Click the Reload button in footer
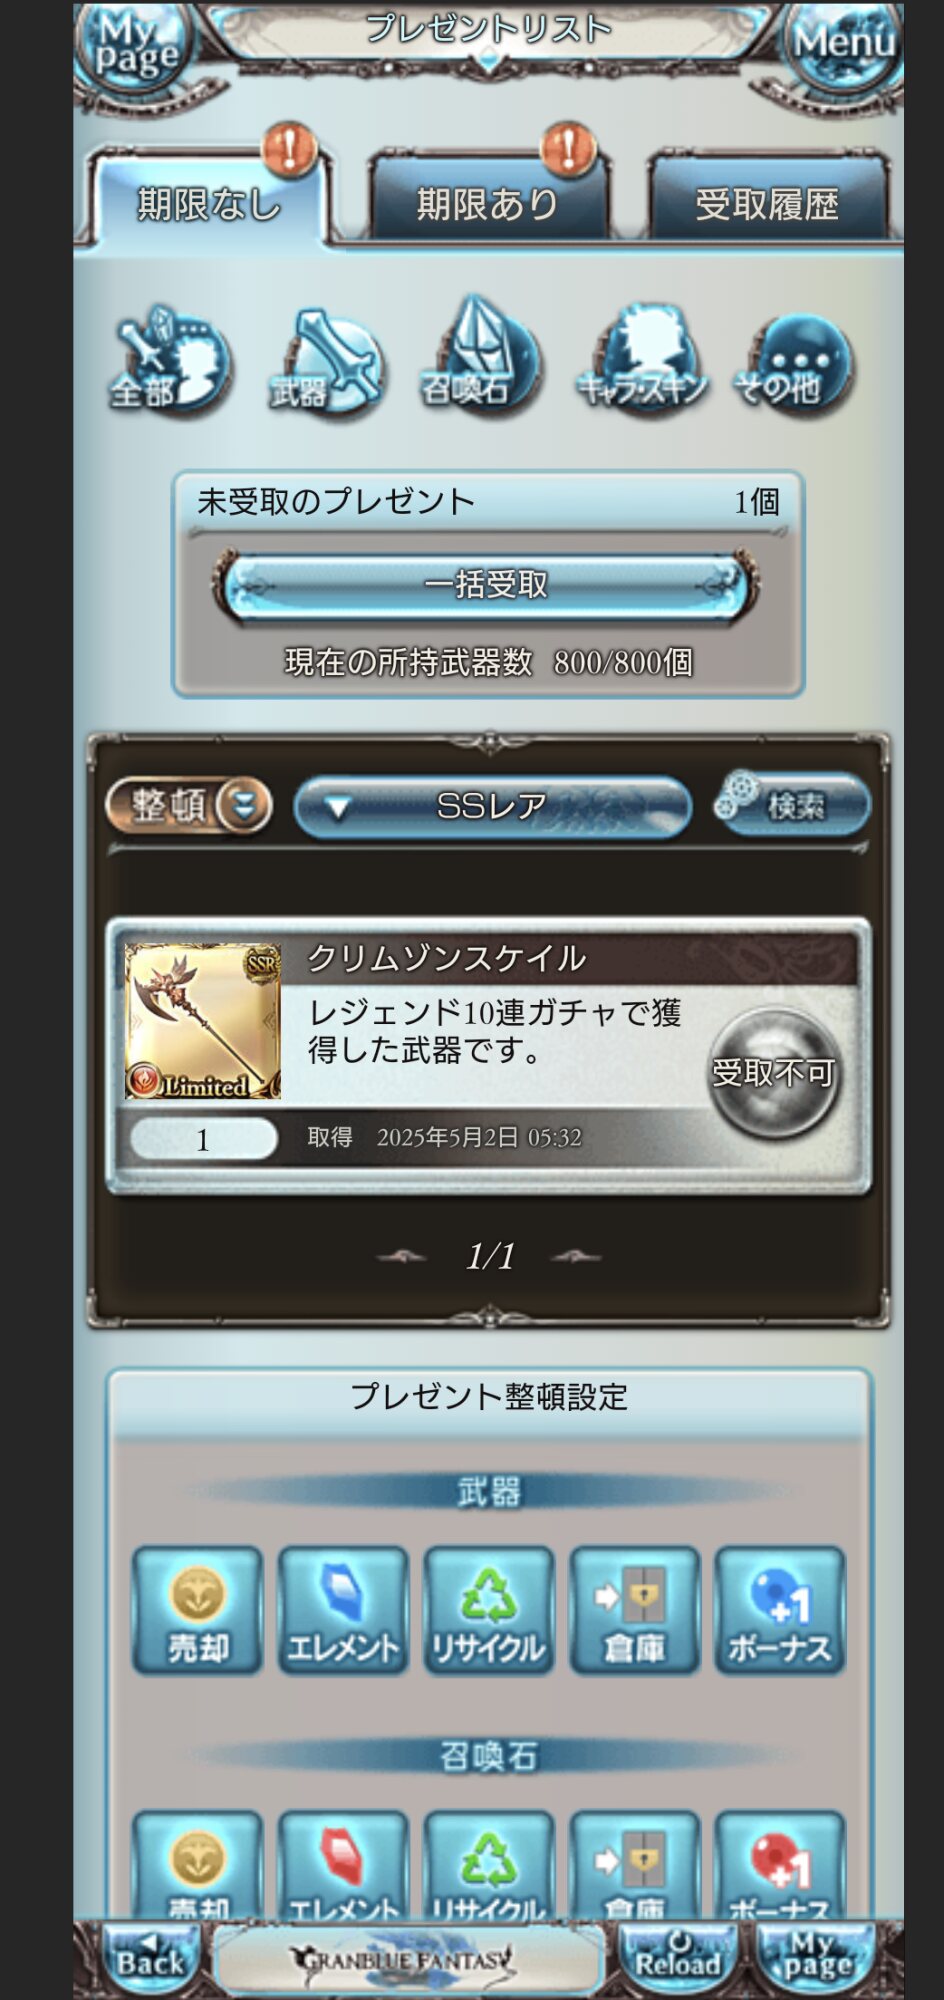 pos(678,1955)
